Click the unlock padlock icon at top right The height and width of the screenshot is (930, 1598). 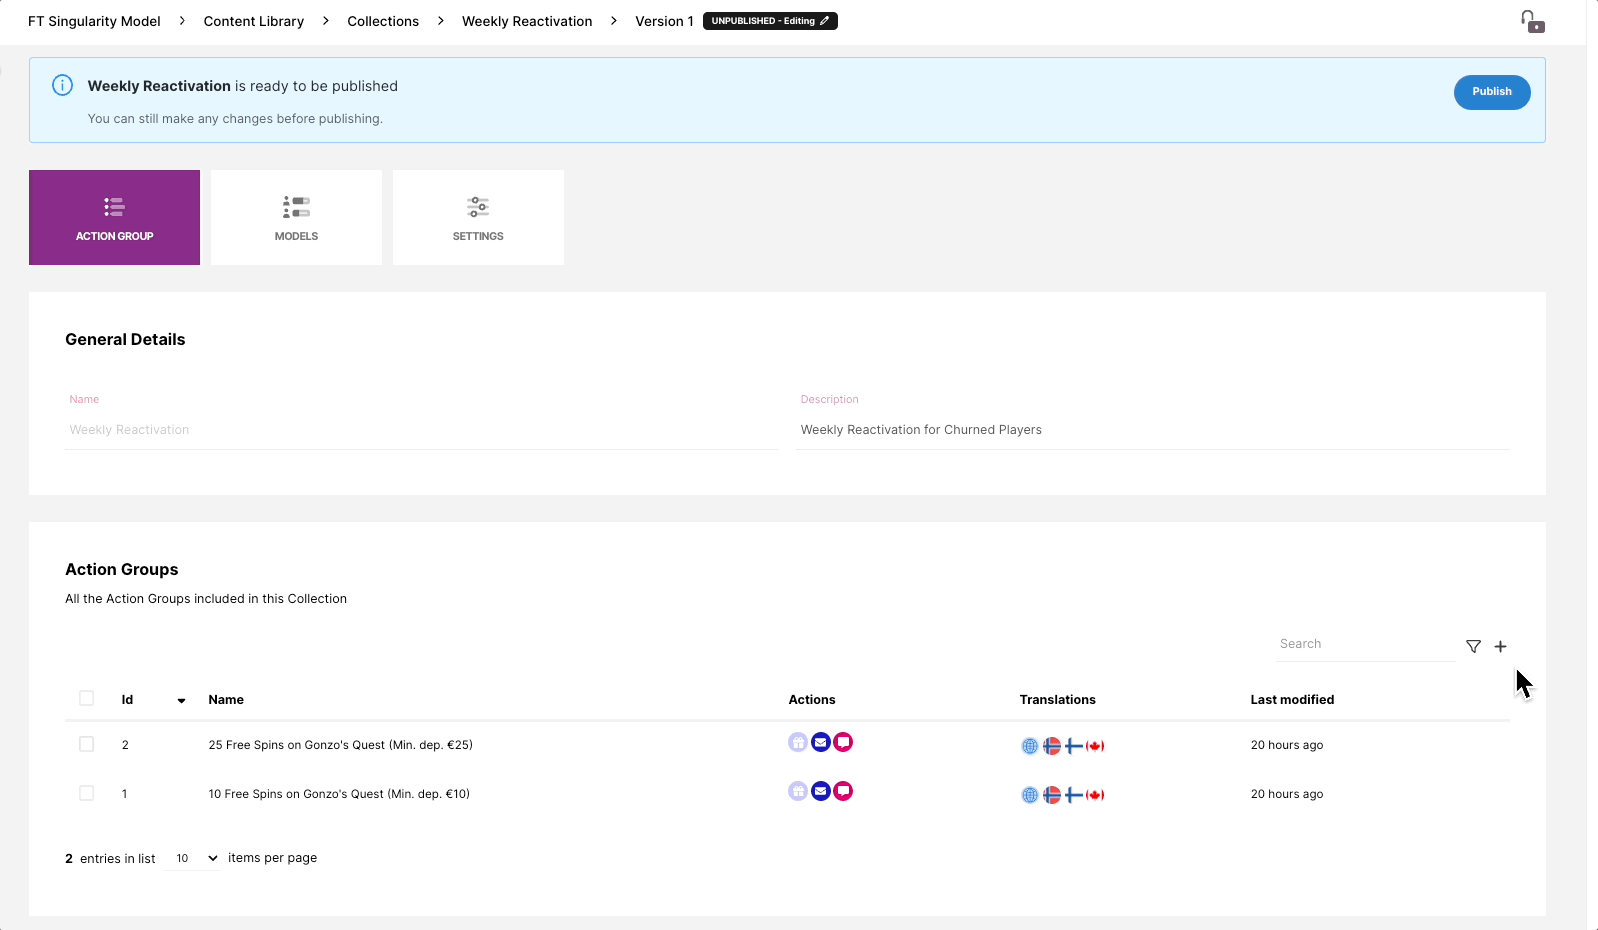tap(1532, 21)
